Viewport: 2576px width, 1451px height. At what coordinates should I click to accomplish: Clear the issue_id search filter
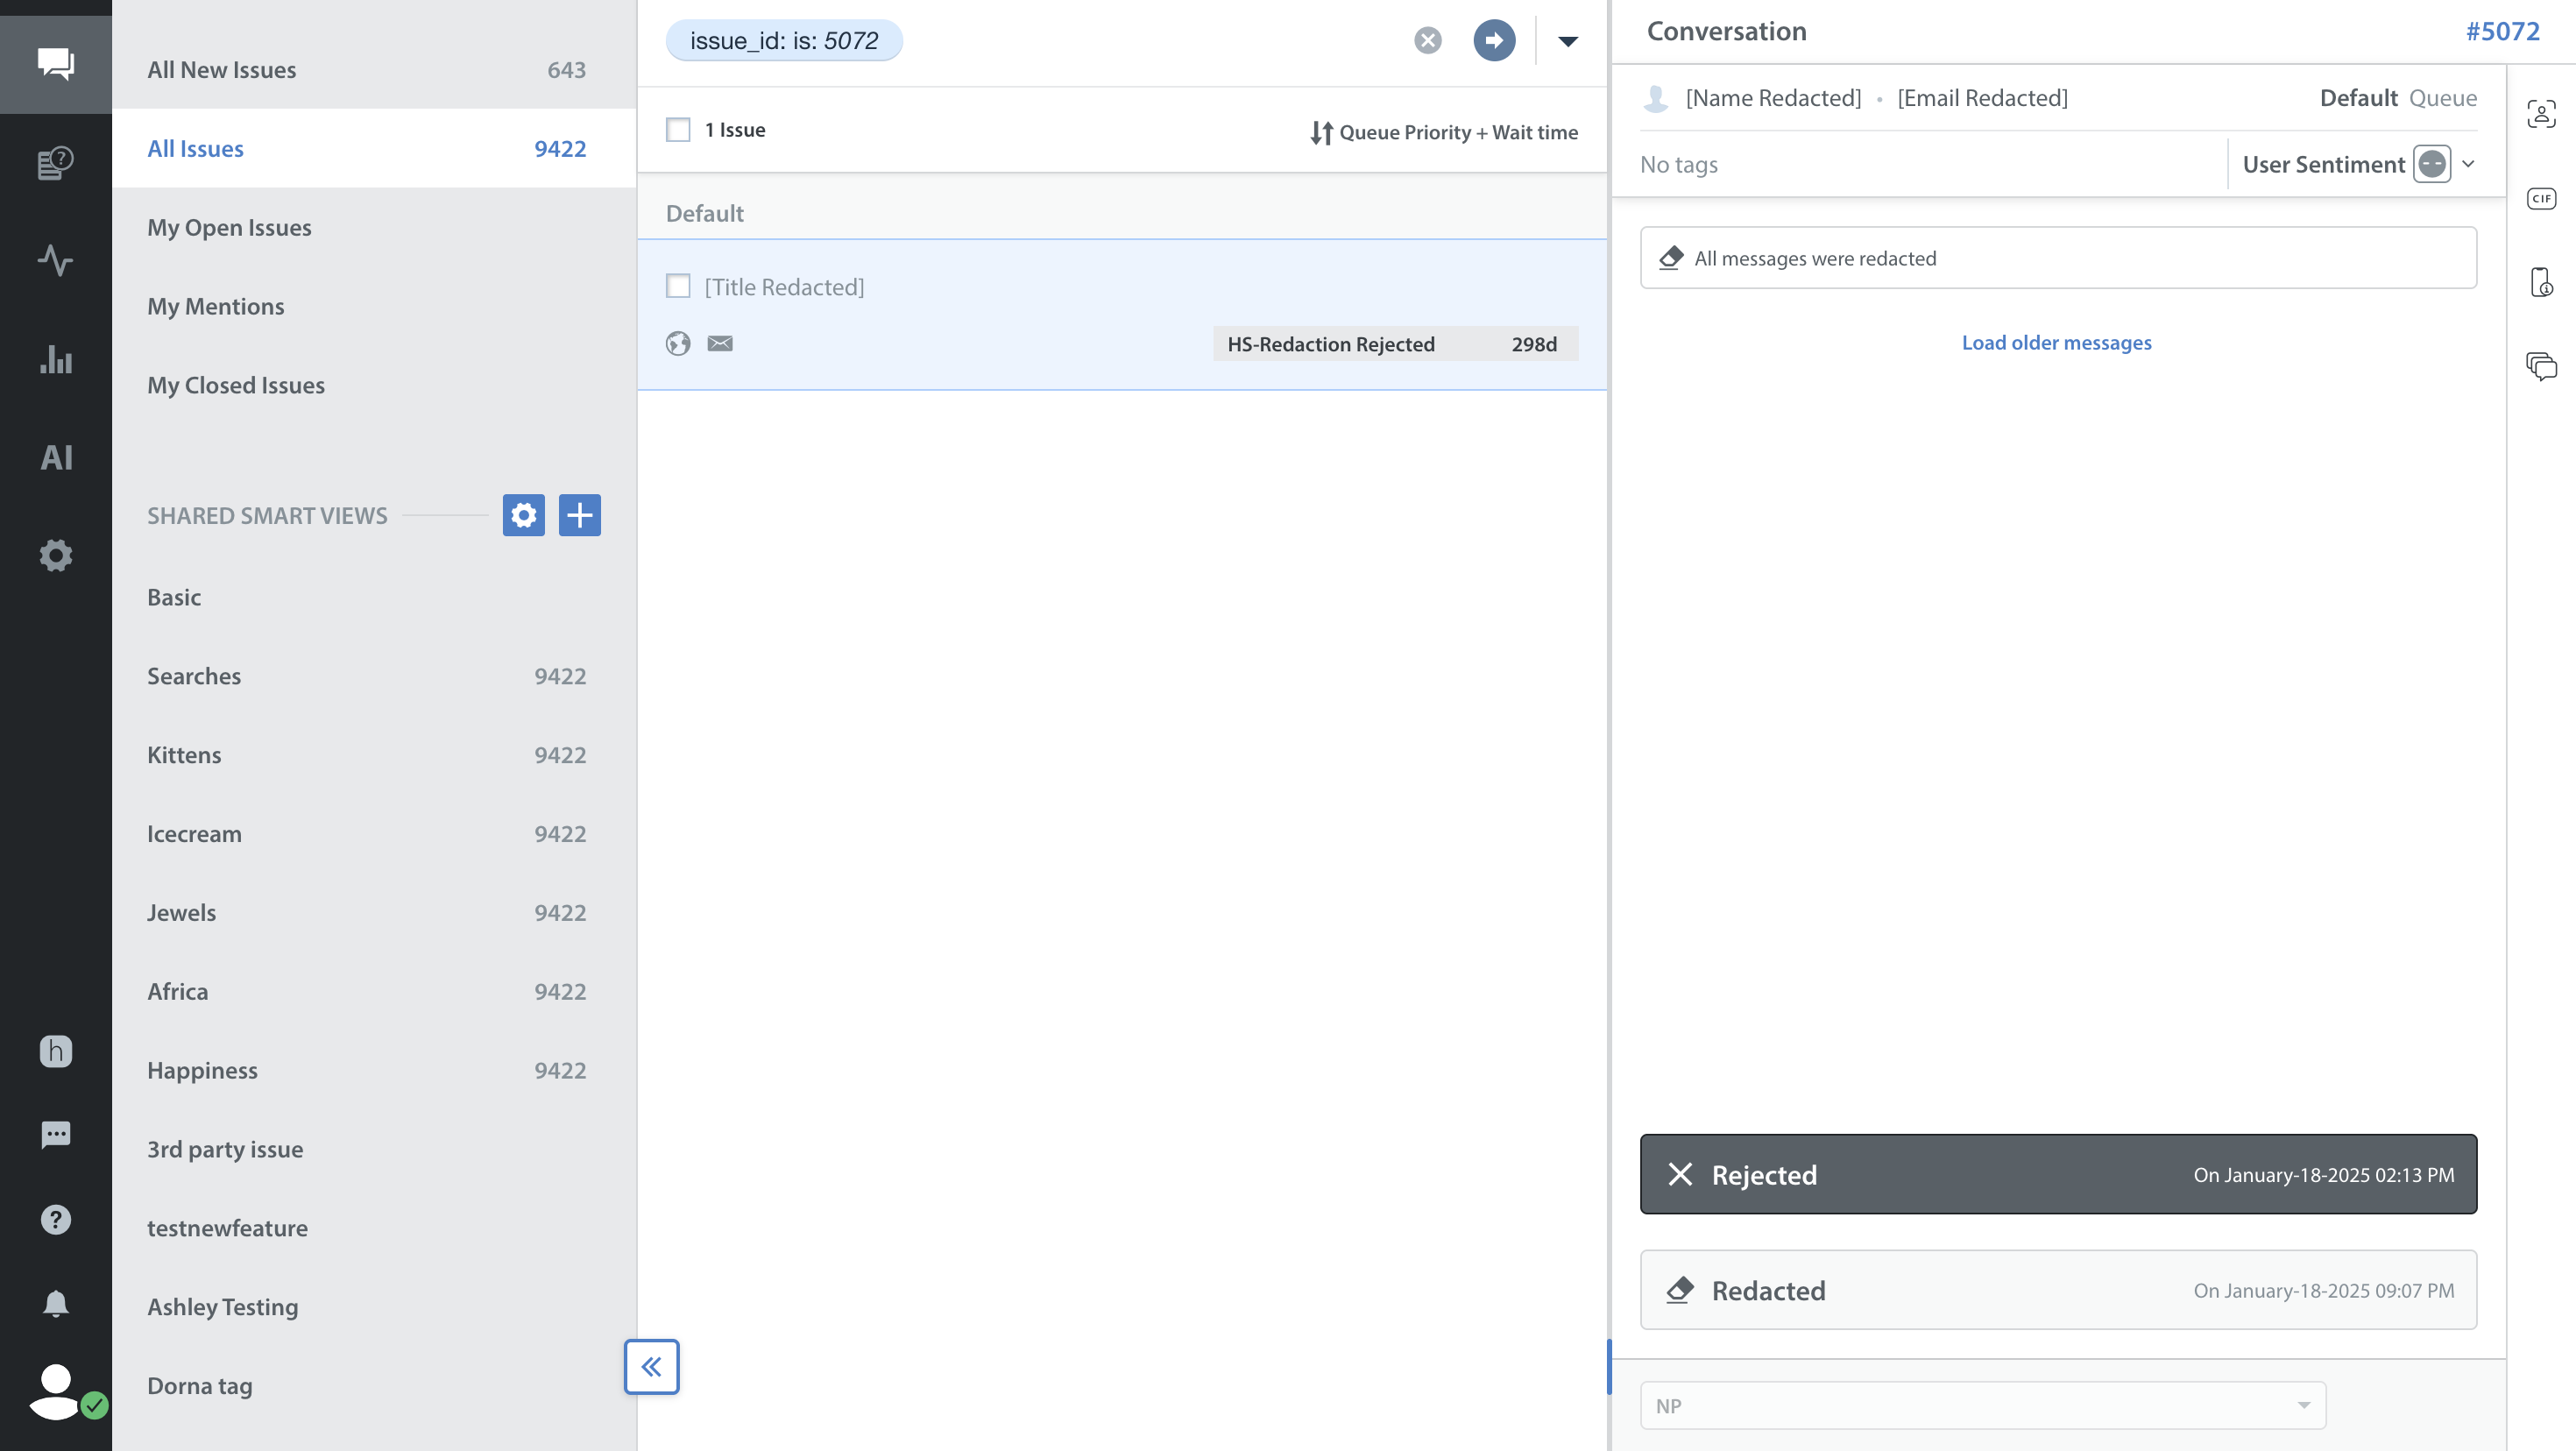pyautogui.click(x=1427, y=40)
